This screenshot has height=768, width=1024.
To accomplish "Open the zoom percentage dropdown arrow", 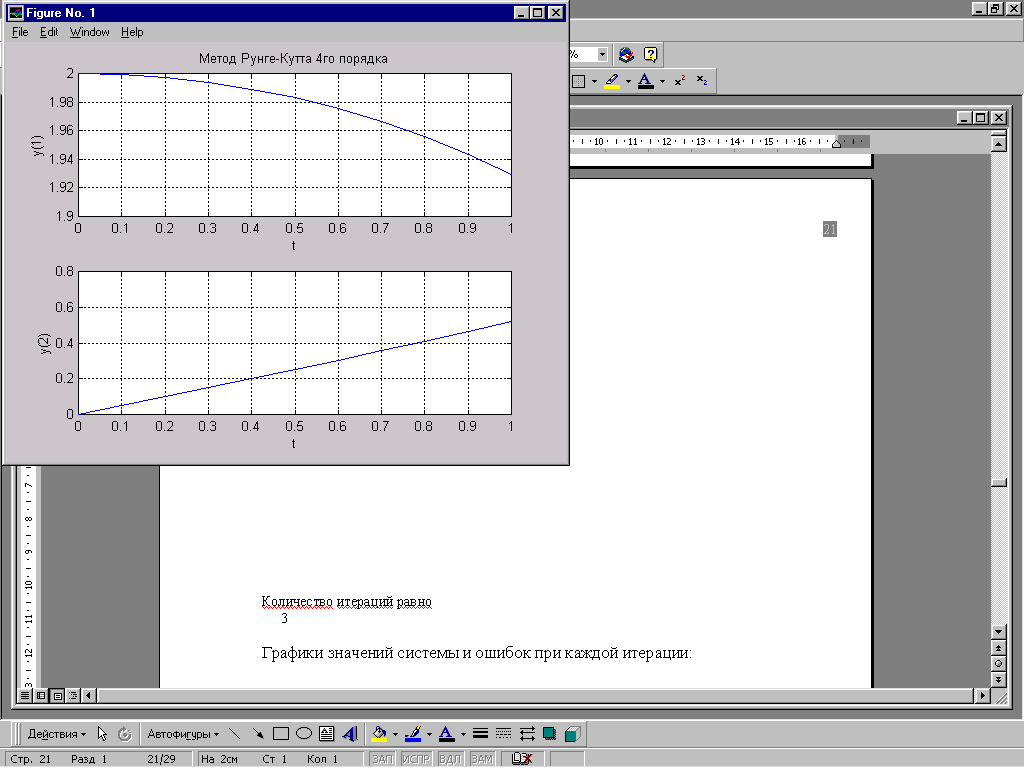I will (x=602, y=54).
